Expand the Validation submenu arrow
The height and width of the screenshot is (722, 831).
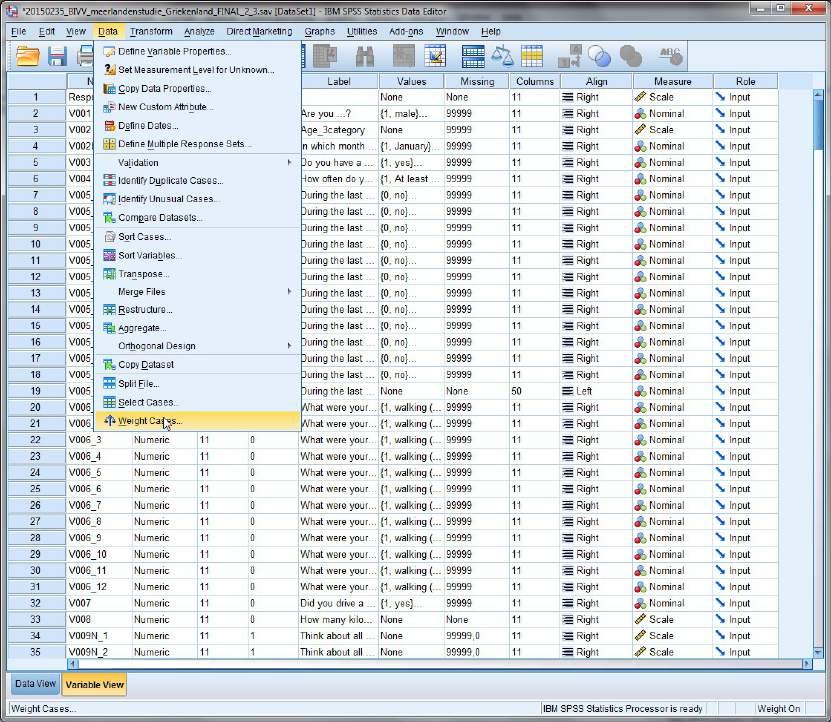coord(289,162)
